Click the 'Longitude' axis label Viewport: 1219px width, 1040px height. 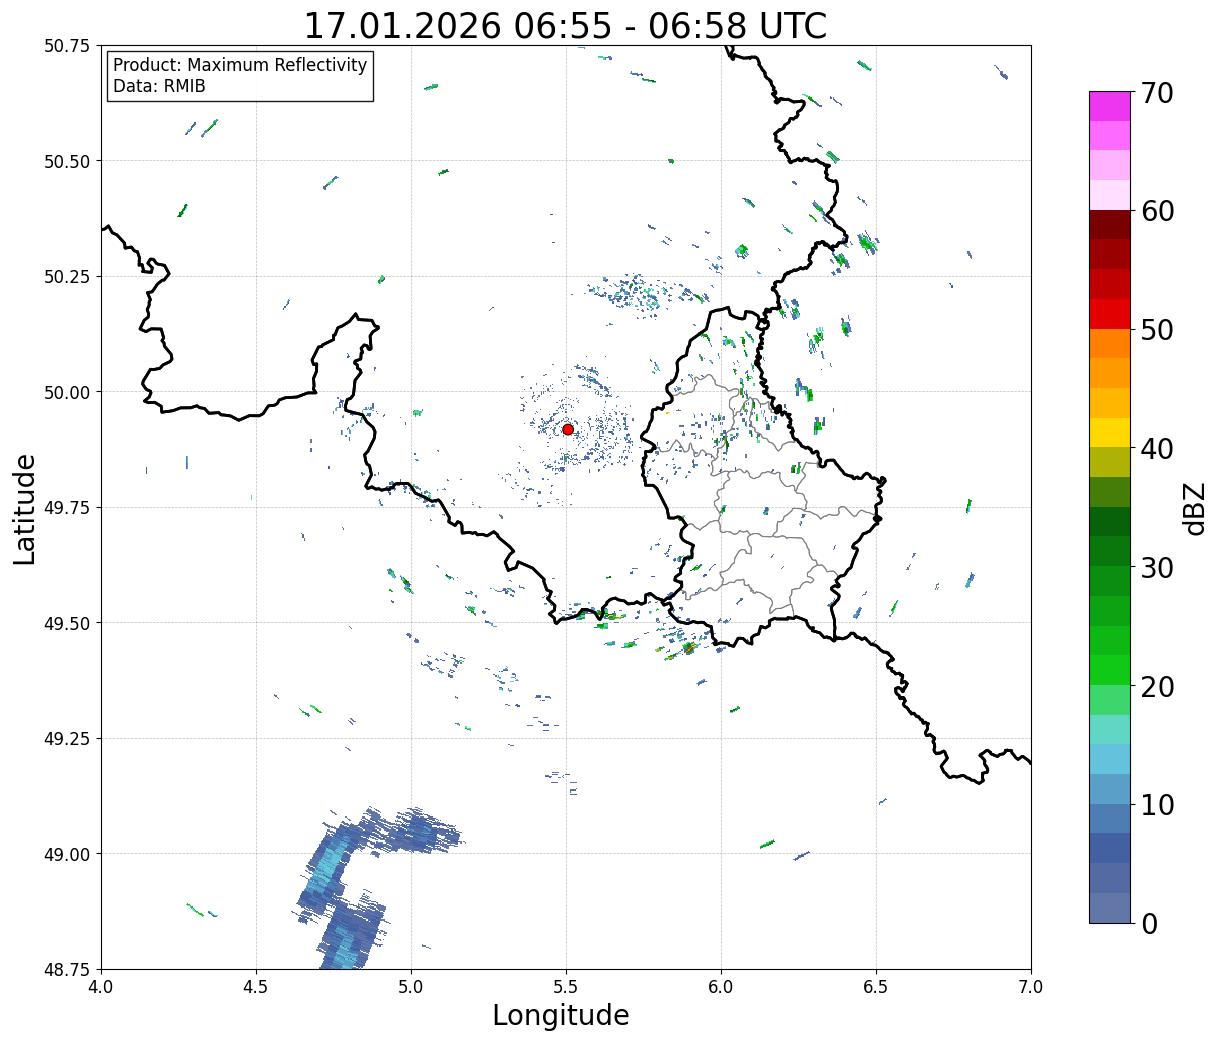(x=561, y=1015)
